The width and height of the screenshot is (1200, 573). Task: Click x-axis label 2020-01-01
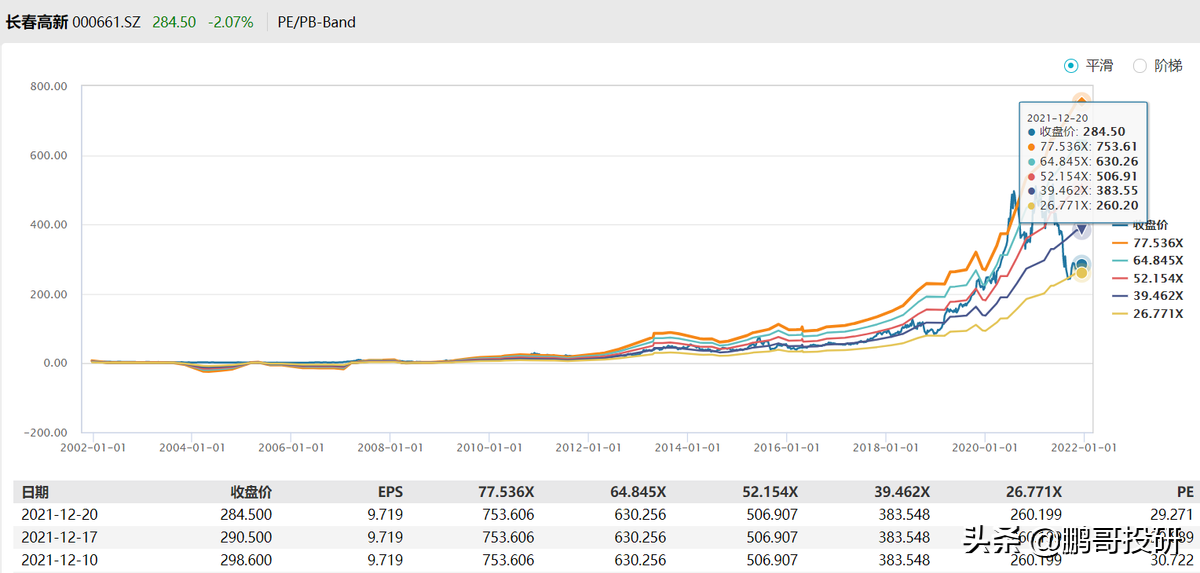(x=985, y=449)
